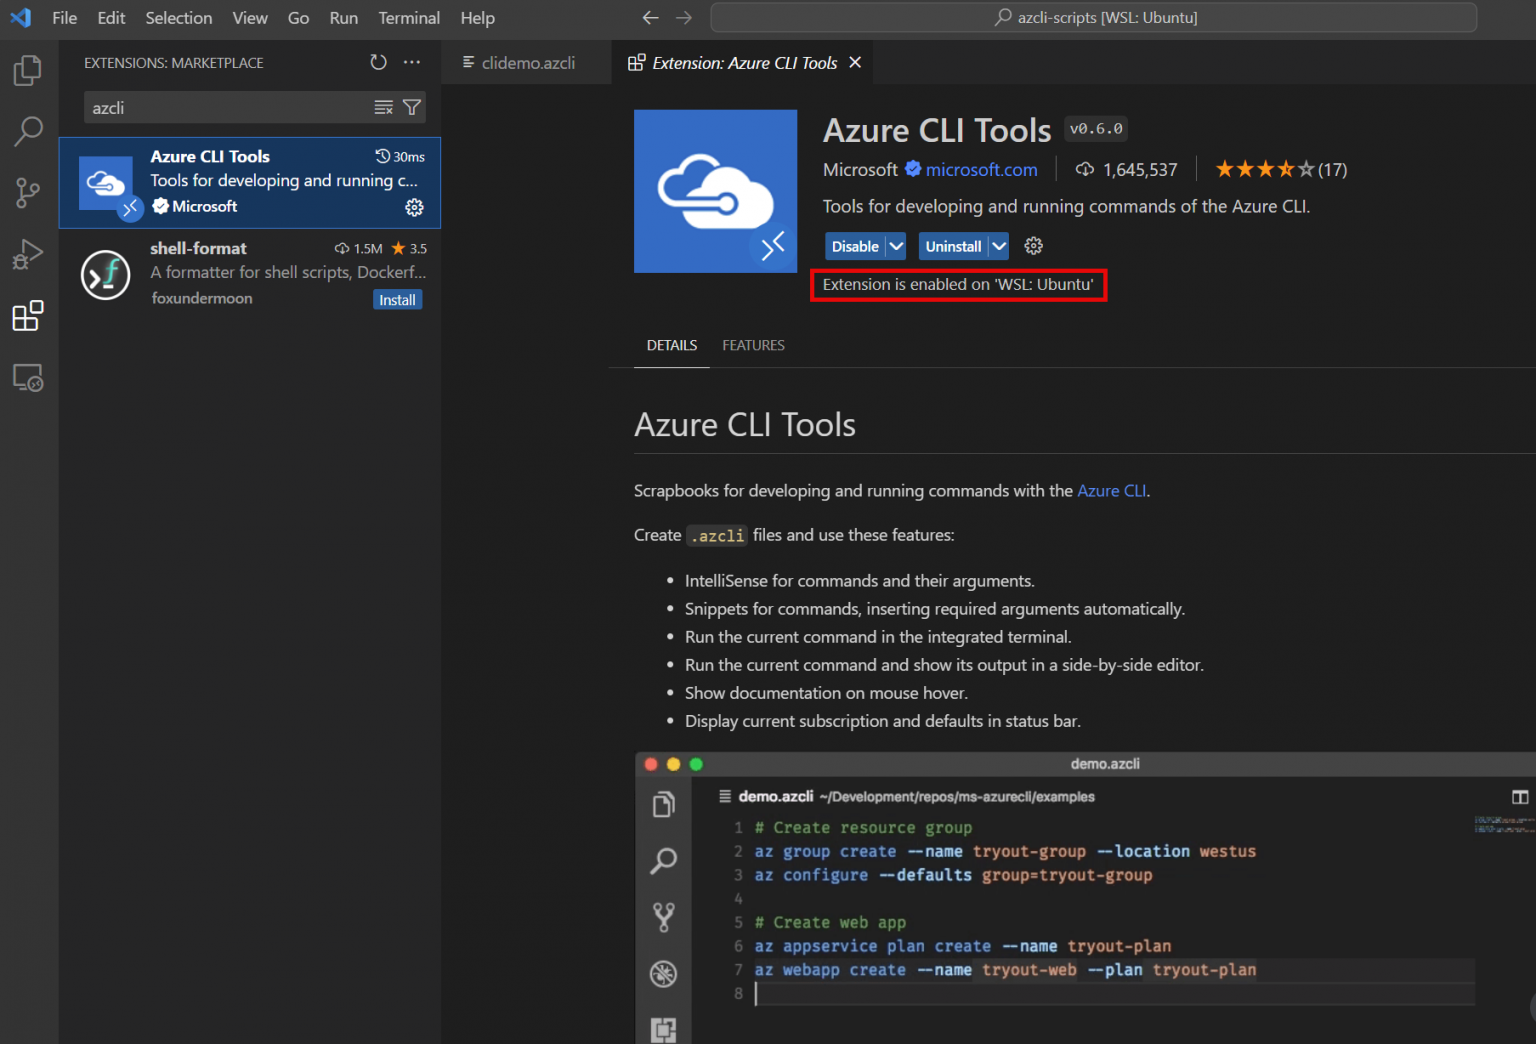The image size is (1536, 1044).
Task: Expand the Disable button dropdown arrow
Action: click(x=896, y=245)
